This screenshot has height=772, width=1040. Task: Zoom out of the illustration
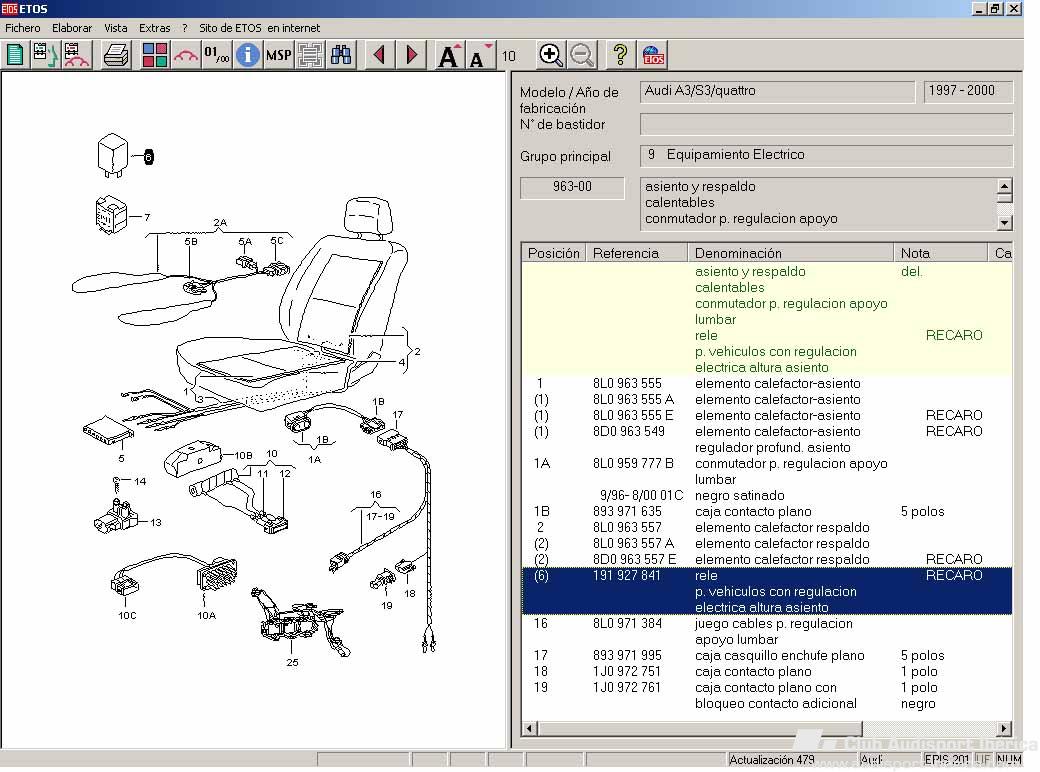pyautogui.click(x=582, y=54)
